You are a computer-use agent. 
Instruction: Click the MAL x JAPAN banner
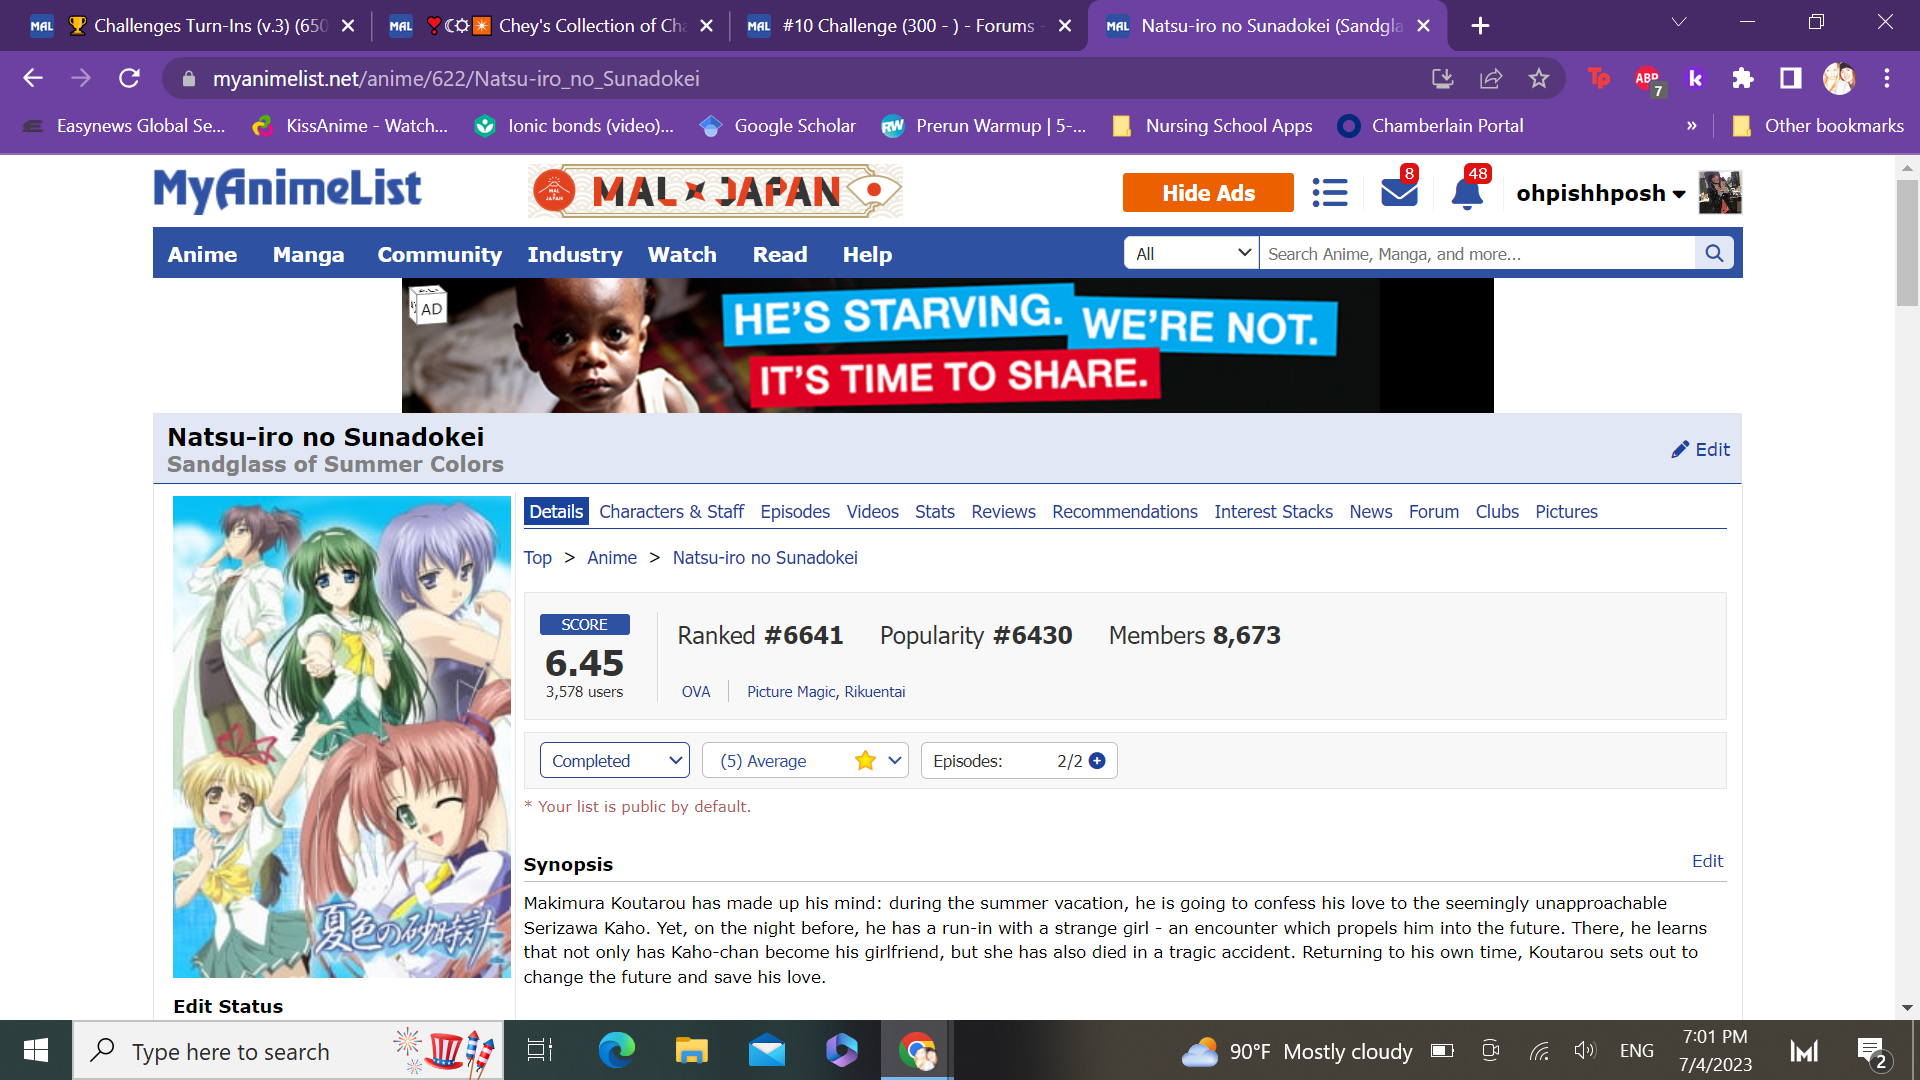[x=715, y=190]
